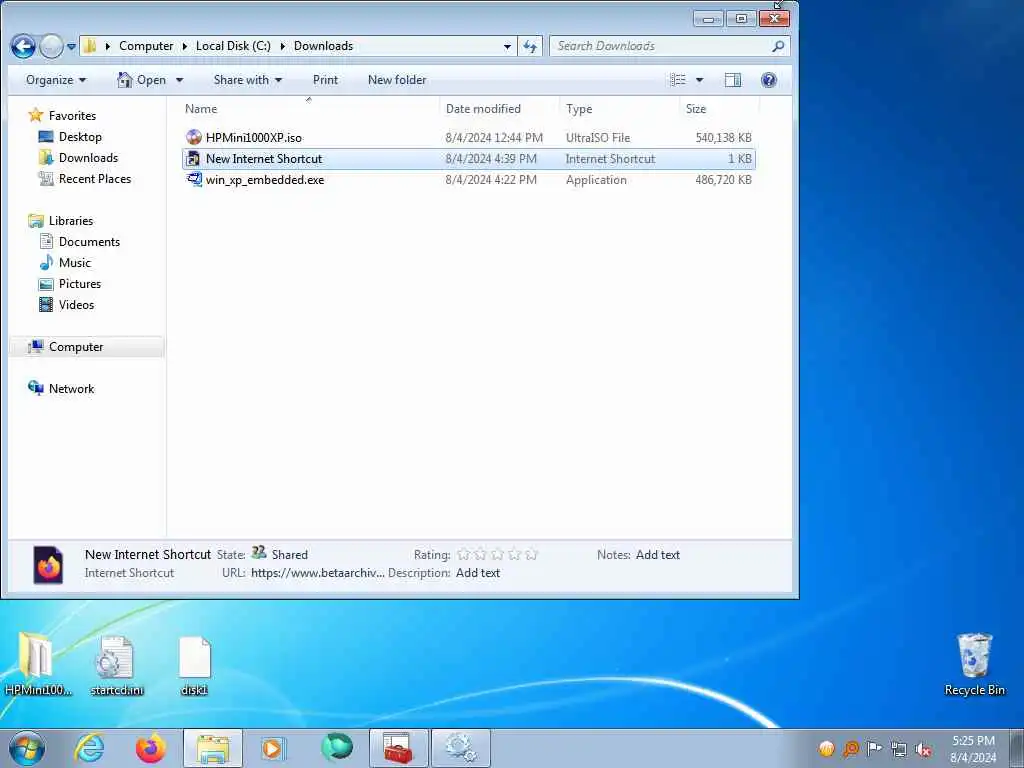Screen dimensions: 1024x768
Task: Select the disk1 file on desktop
Action: (x=194, y=665)
